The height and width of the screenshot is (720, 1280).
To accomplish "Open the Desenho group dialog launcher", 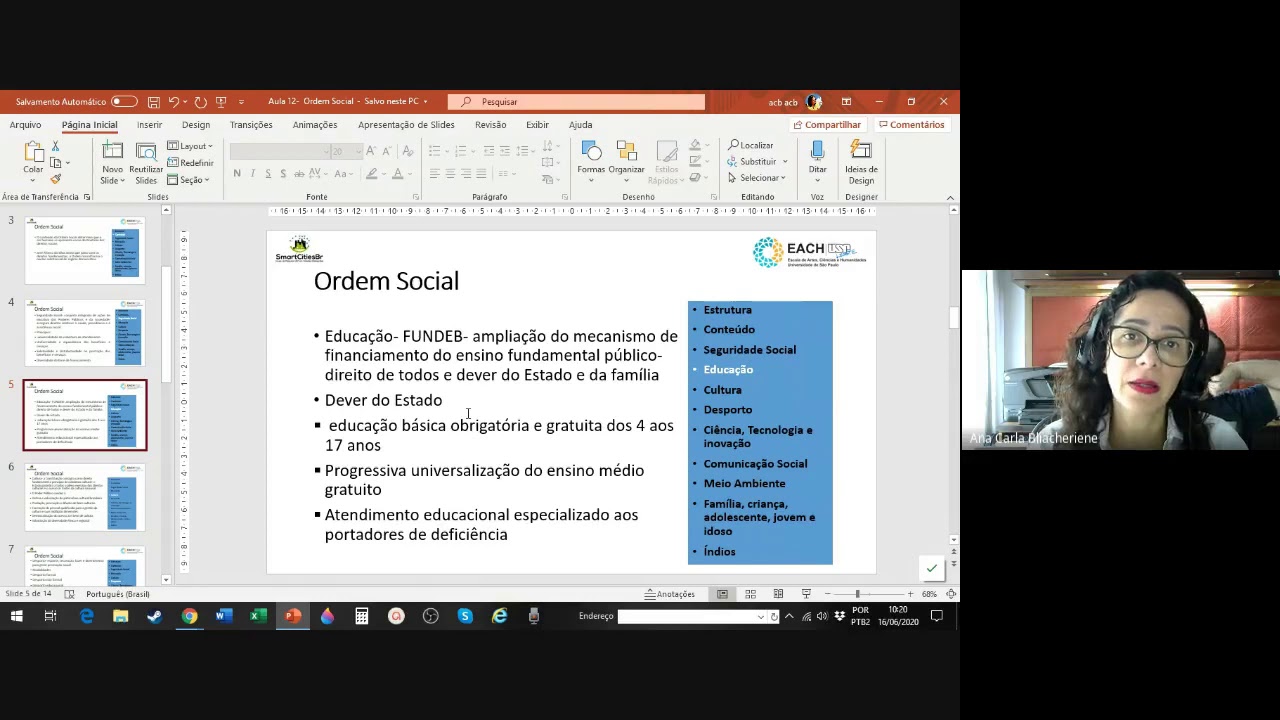I will point(712,197).
